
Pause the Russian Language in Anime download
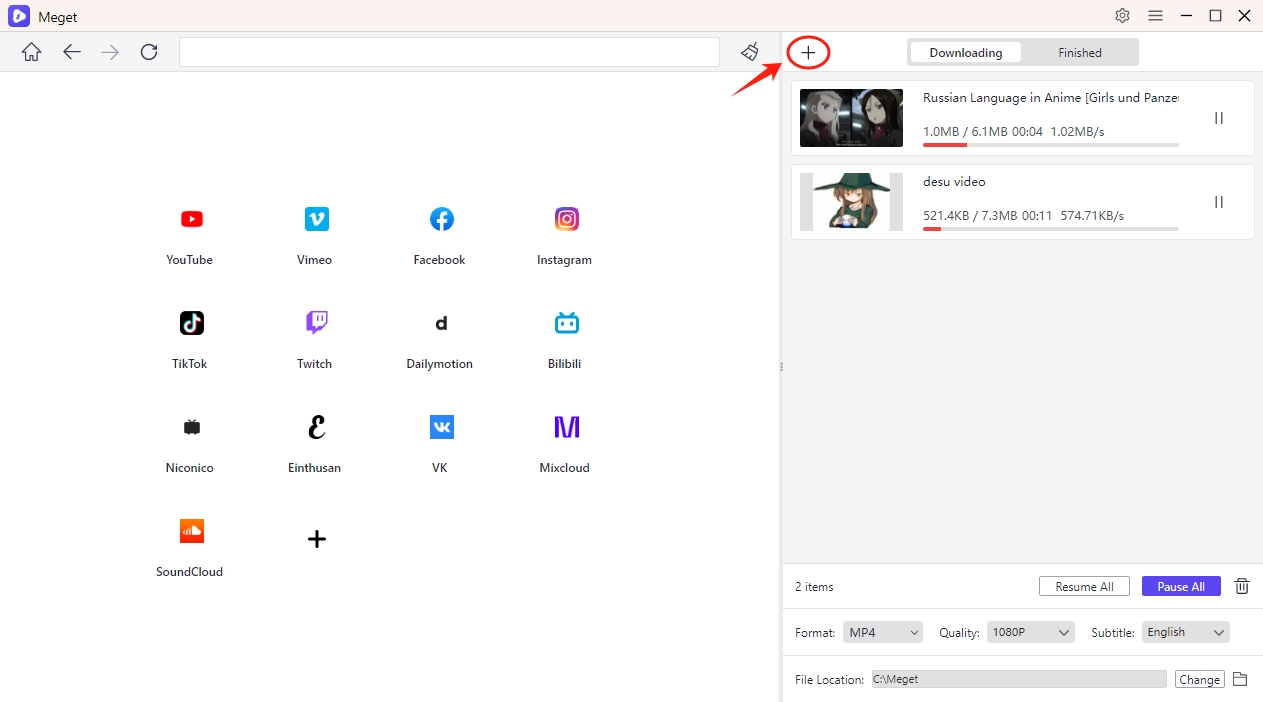tap(1219, 118)
